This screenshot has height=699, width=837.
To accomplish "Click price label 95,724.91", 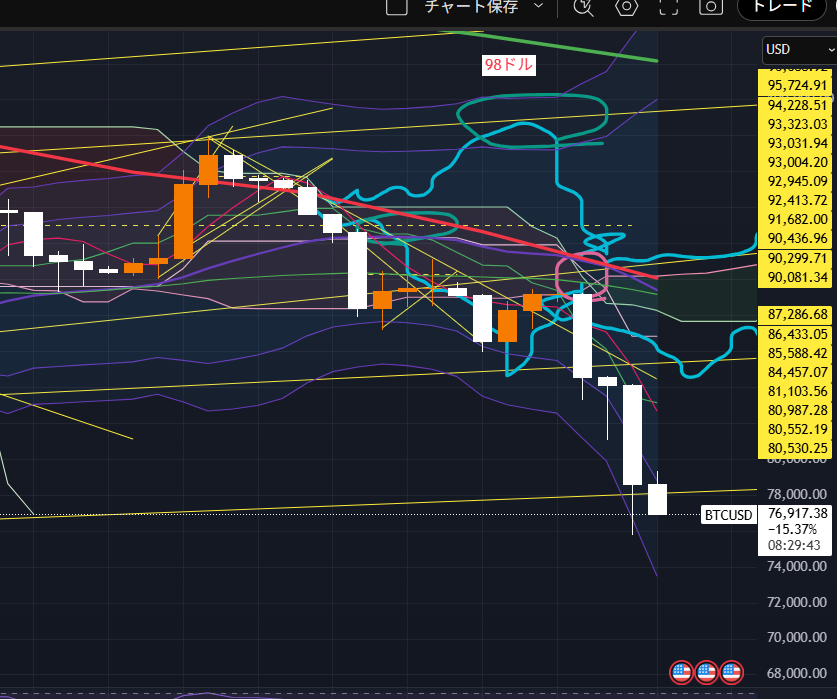I will 796,85.
